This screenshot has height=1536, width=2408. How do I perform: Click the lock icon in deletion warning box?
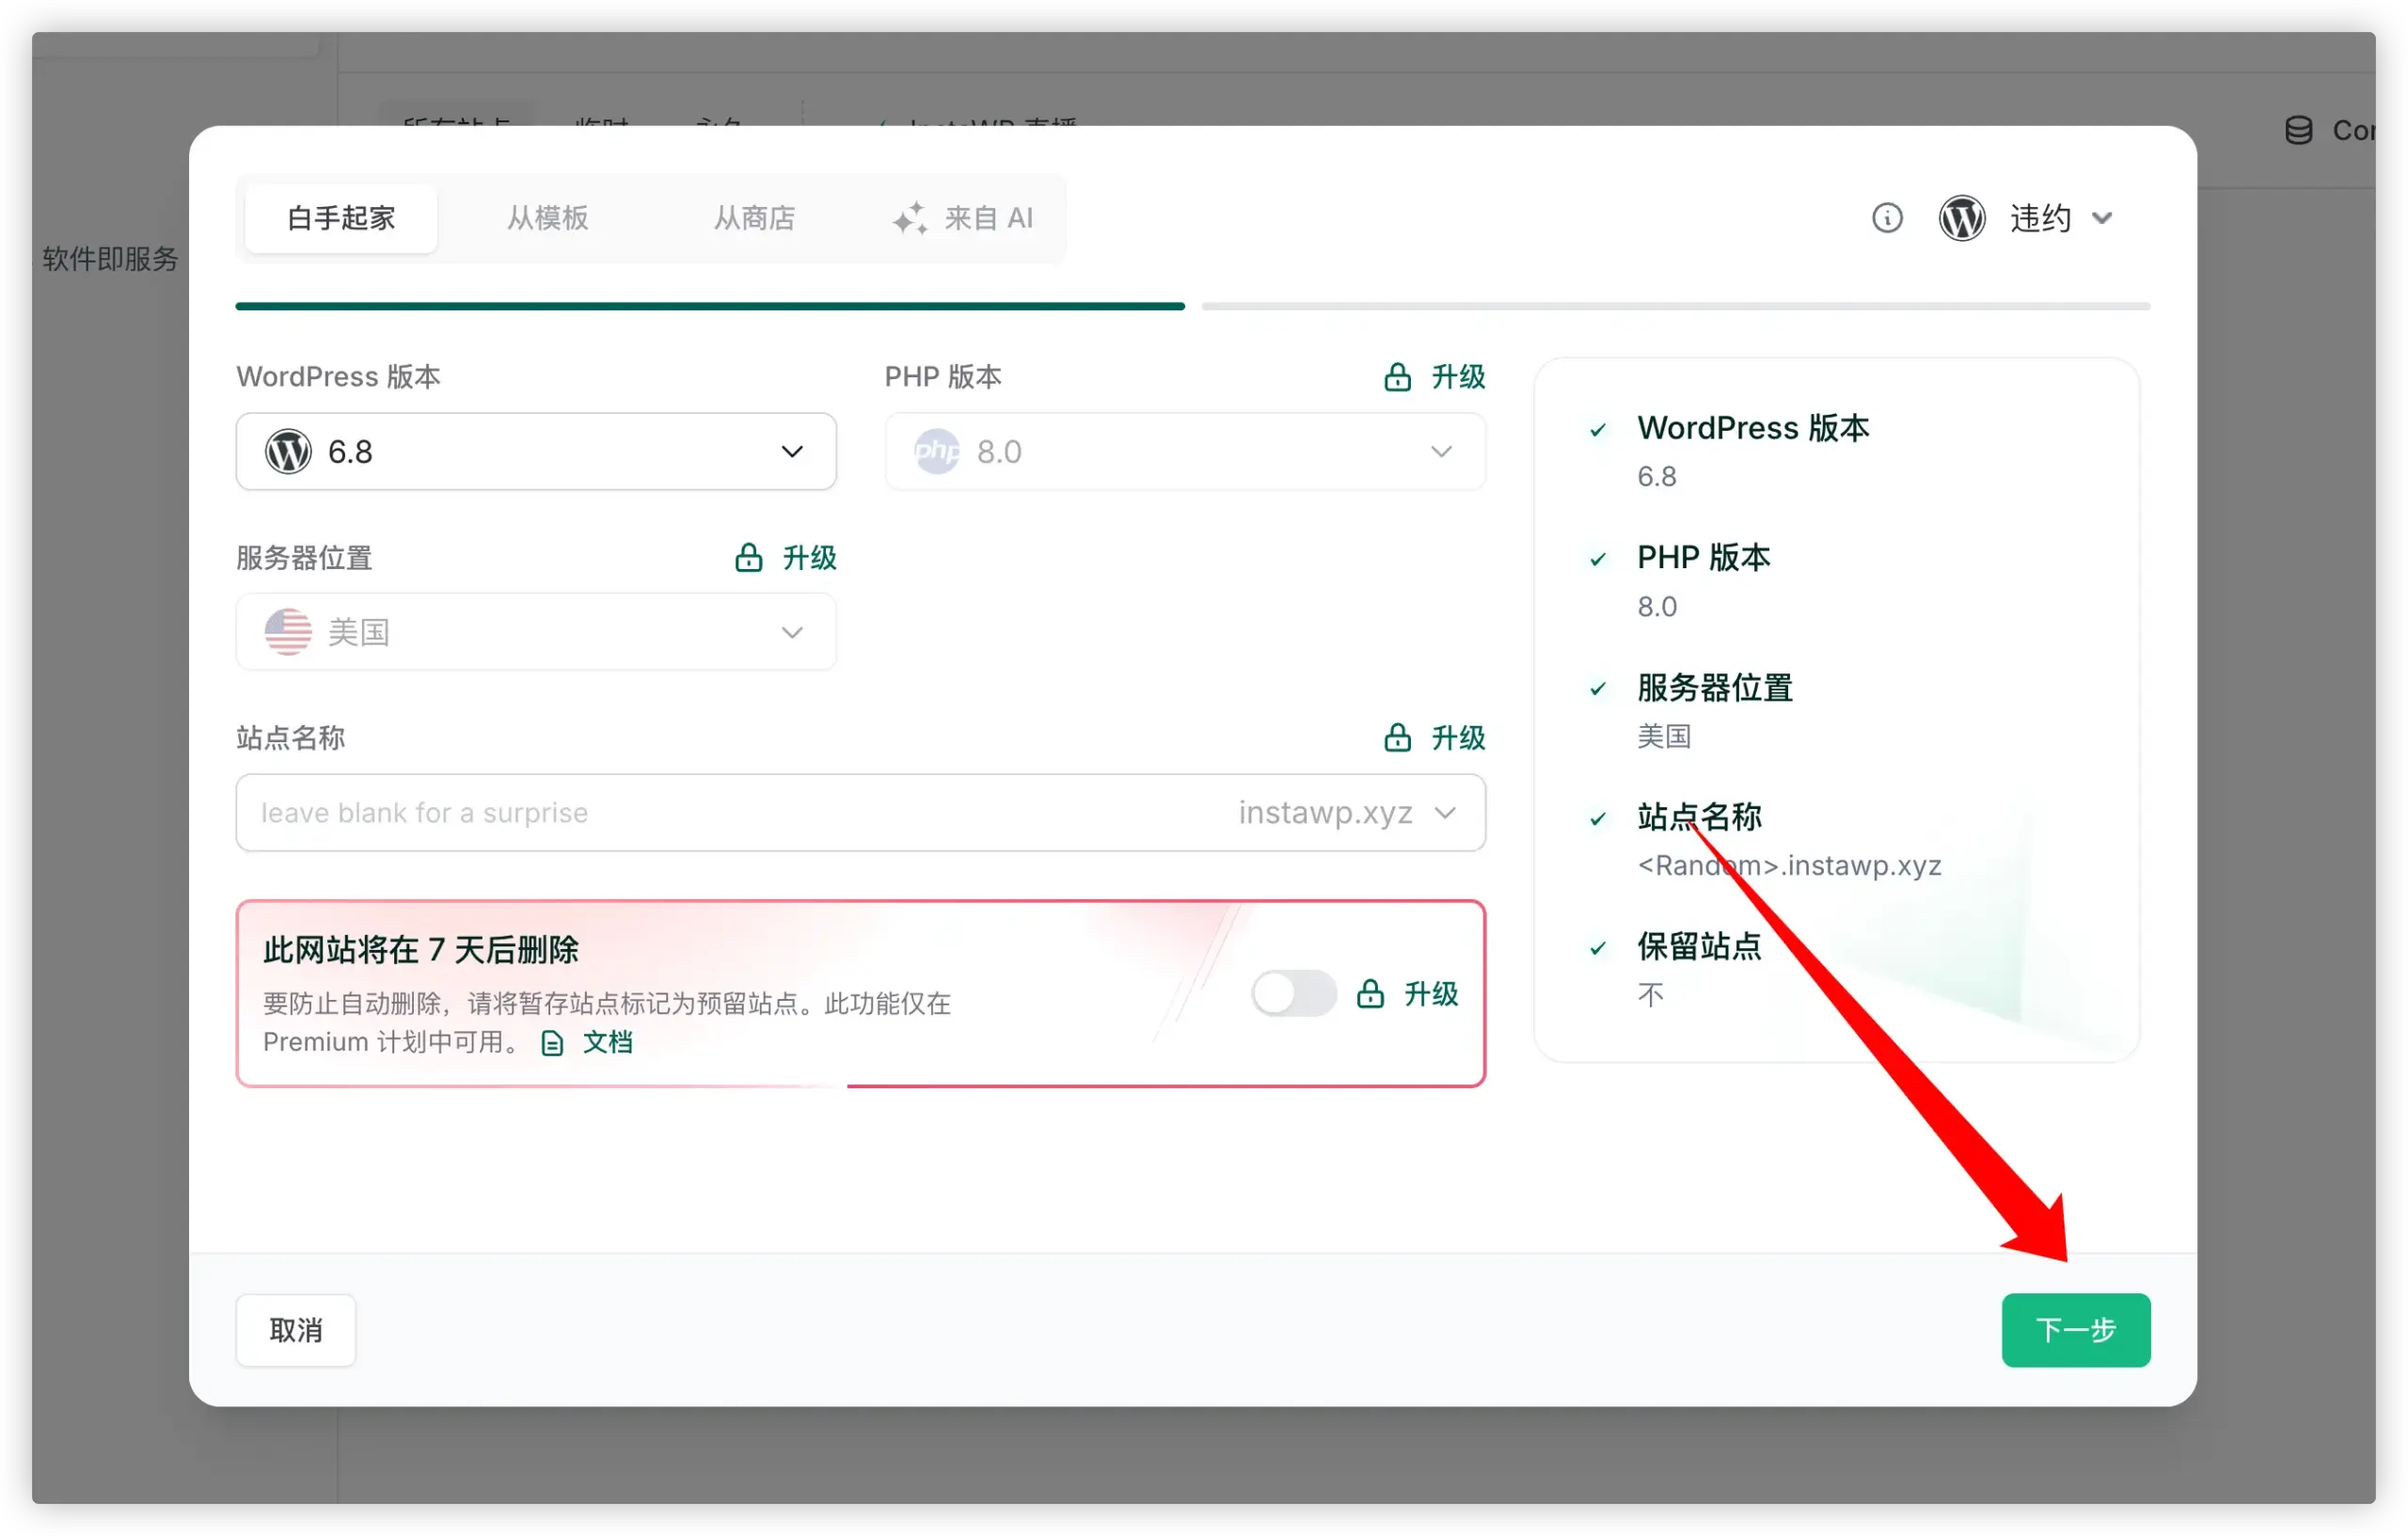(1370, 994)
